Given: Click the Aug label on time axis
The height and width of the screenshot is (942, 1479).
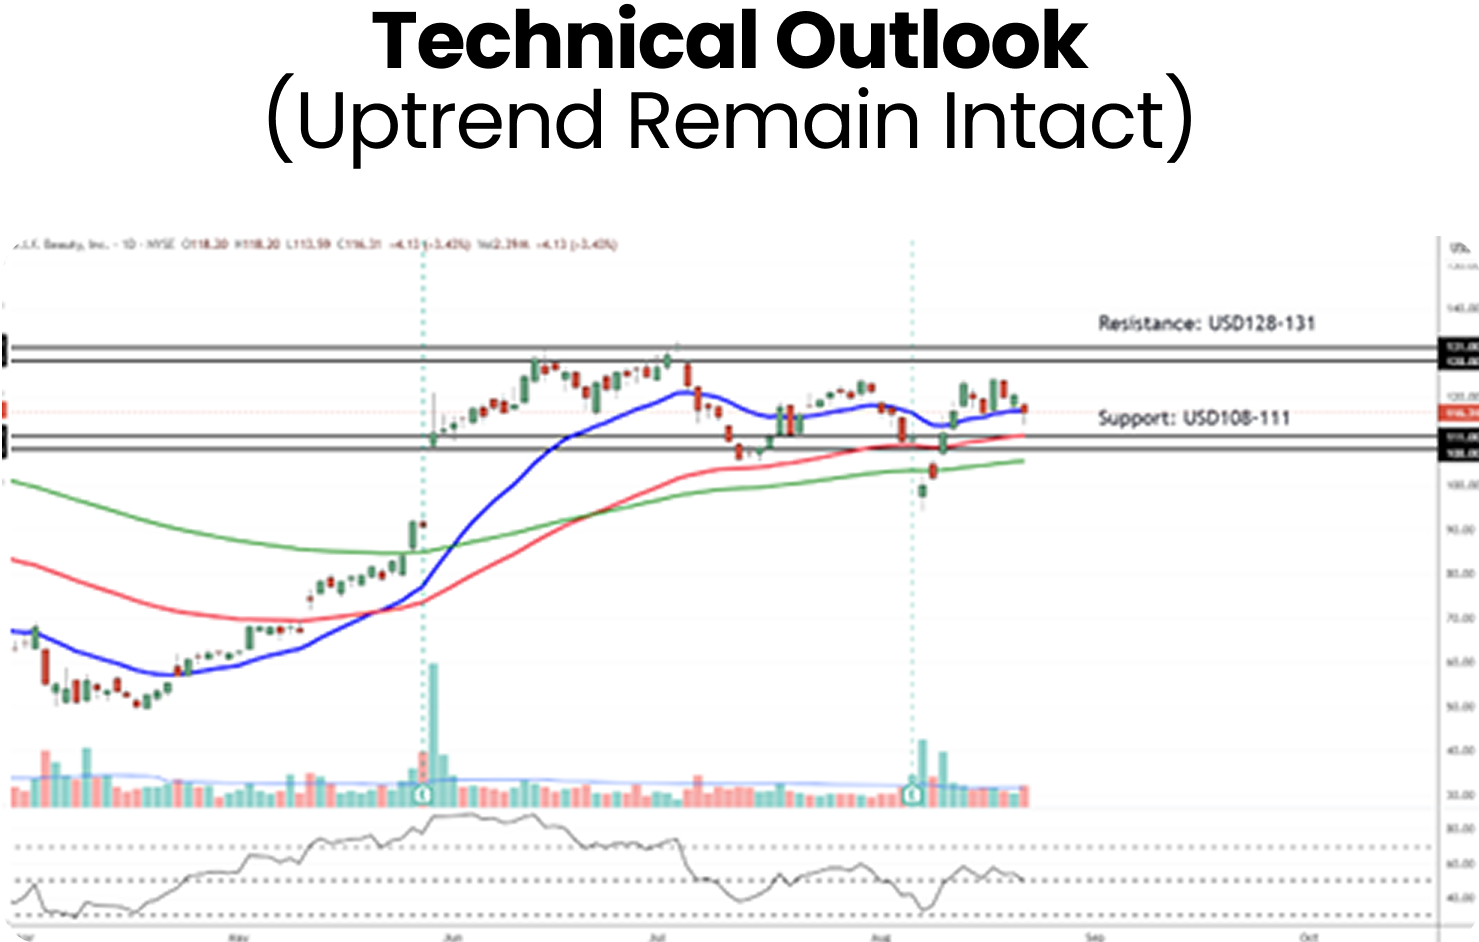Looking at the screenshot, I should tap(879, 937).
